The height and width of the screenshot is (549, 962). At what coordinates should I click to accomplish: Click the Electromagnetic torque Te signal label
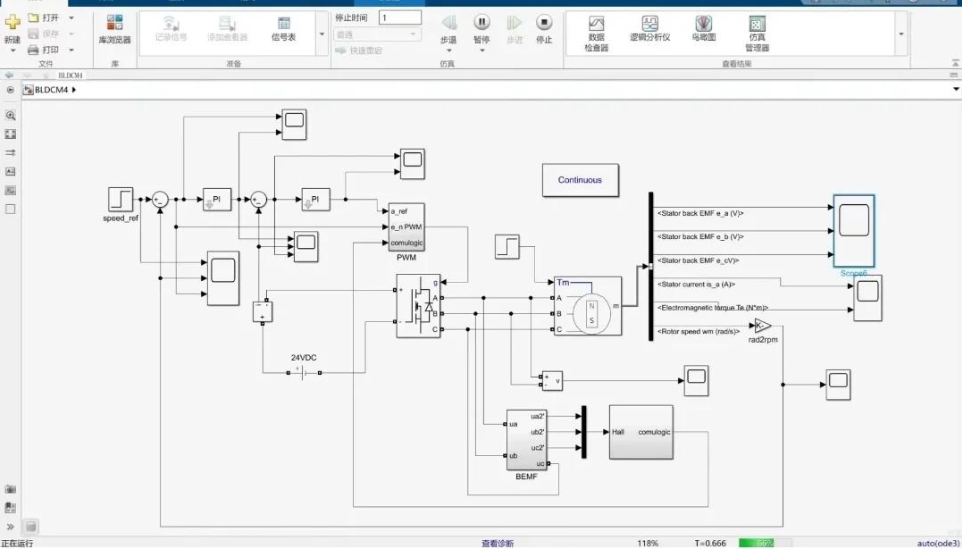click(x=712, y=308)
